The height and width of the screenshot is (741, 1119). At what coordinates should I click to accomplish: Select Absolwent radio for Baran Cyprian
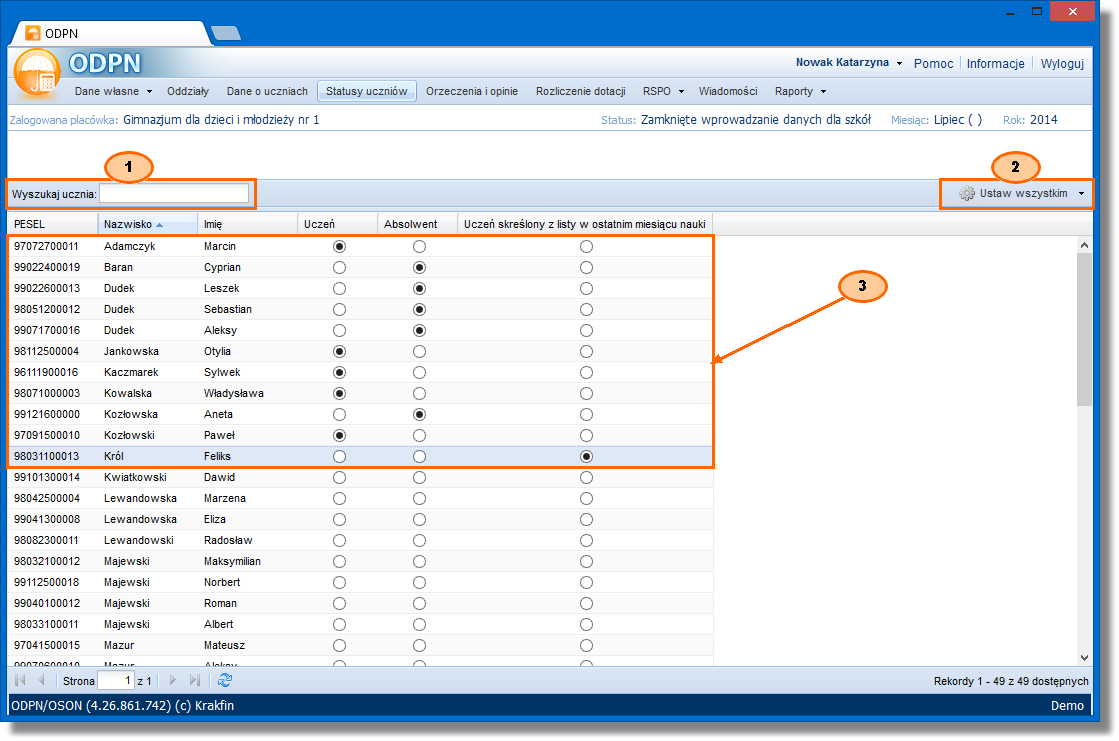[x=420, y=268]
